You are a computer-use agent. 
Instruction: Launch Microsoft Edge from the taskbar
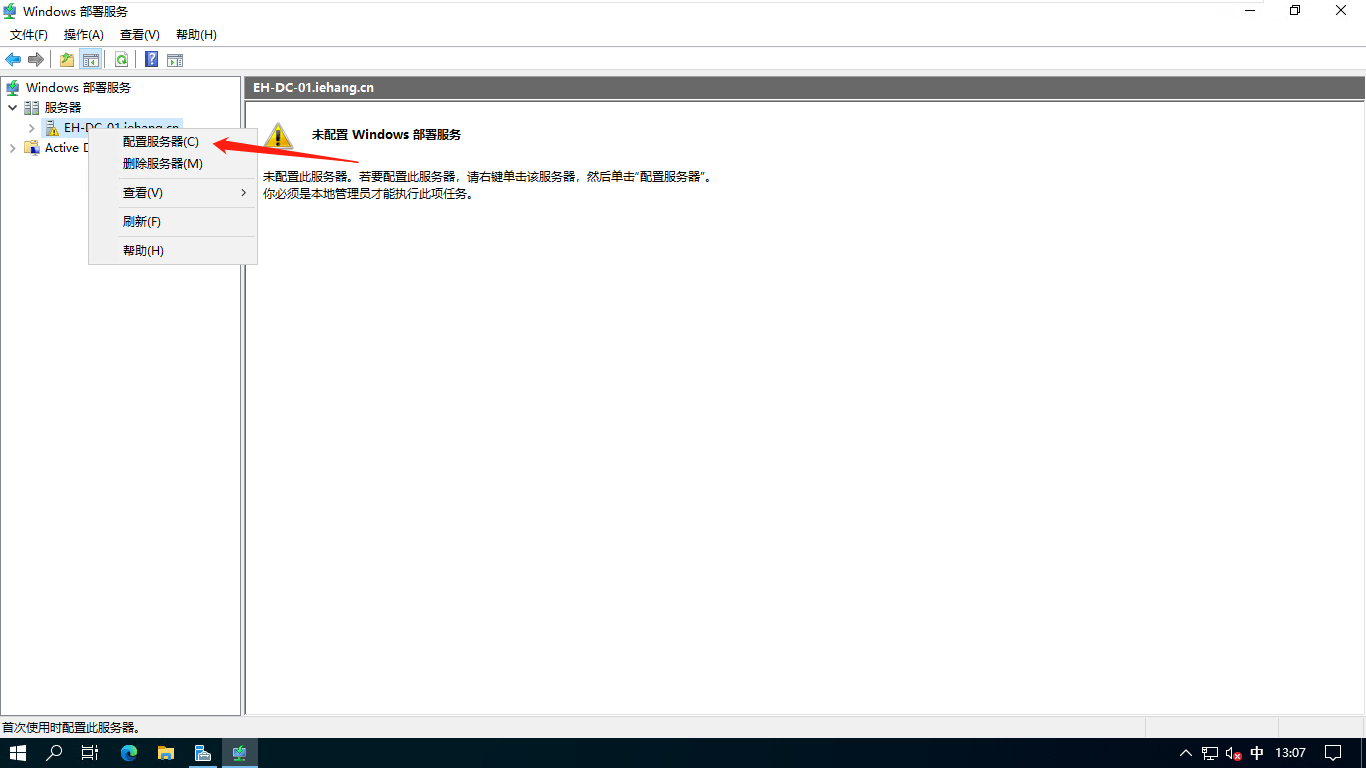tap(129, 753)
